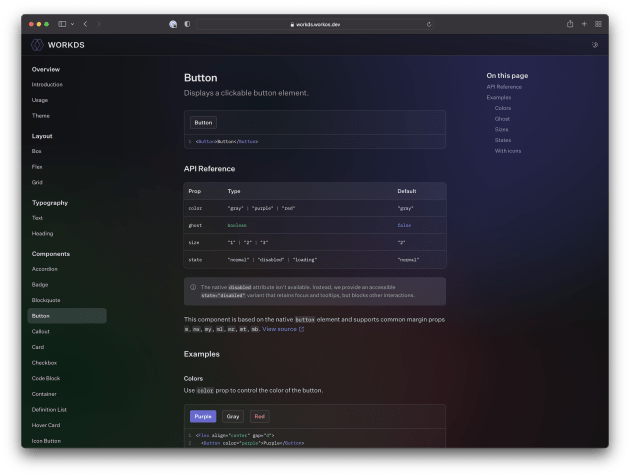Select Grid under Layout
This screenshot has height=476, width=630.
37,182
